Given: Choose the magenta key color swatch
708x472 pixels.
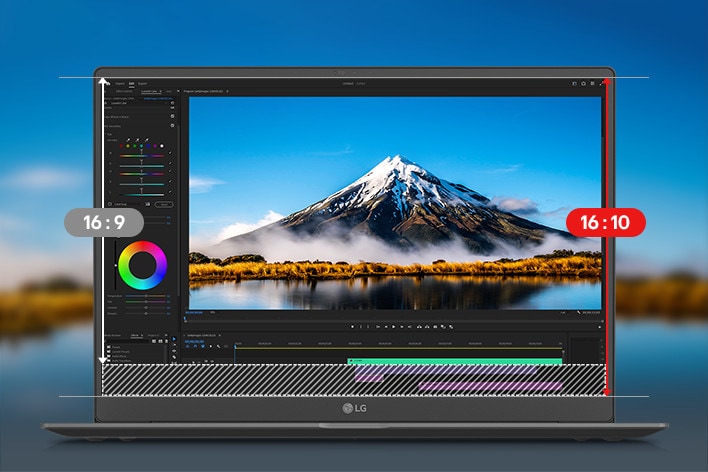Looking at the screenshot, I should [x=155, y=146].
